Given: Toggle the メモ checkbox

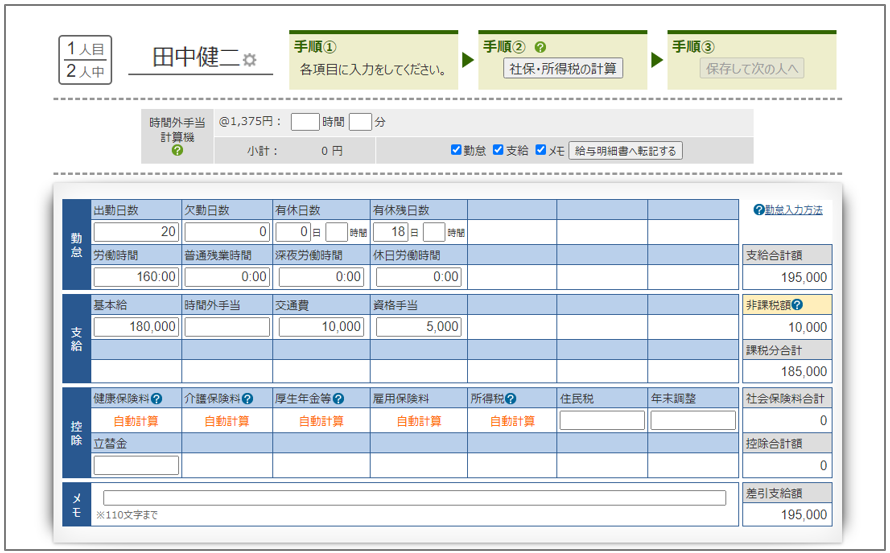Looking at the screenshot, I should coord(541,151).
